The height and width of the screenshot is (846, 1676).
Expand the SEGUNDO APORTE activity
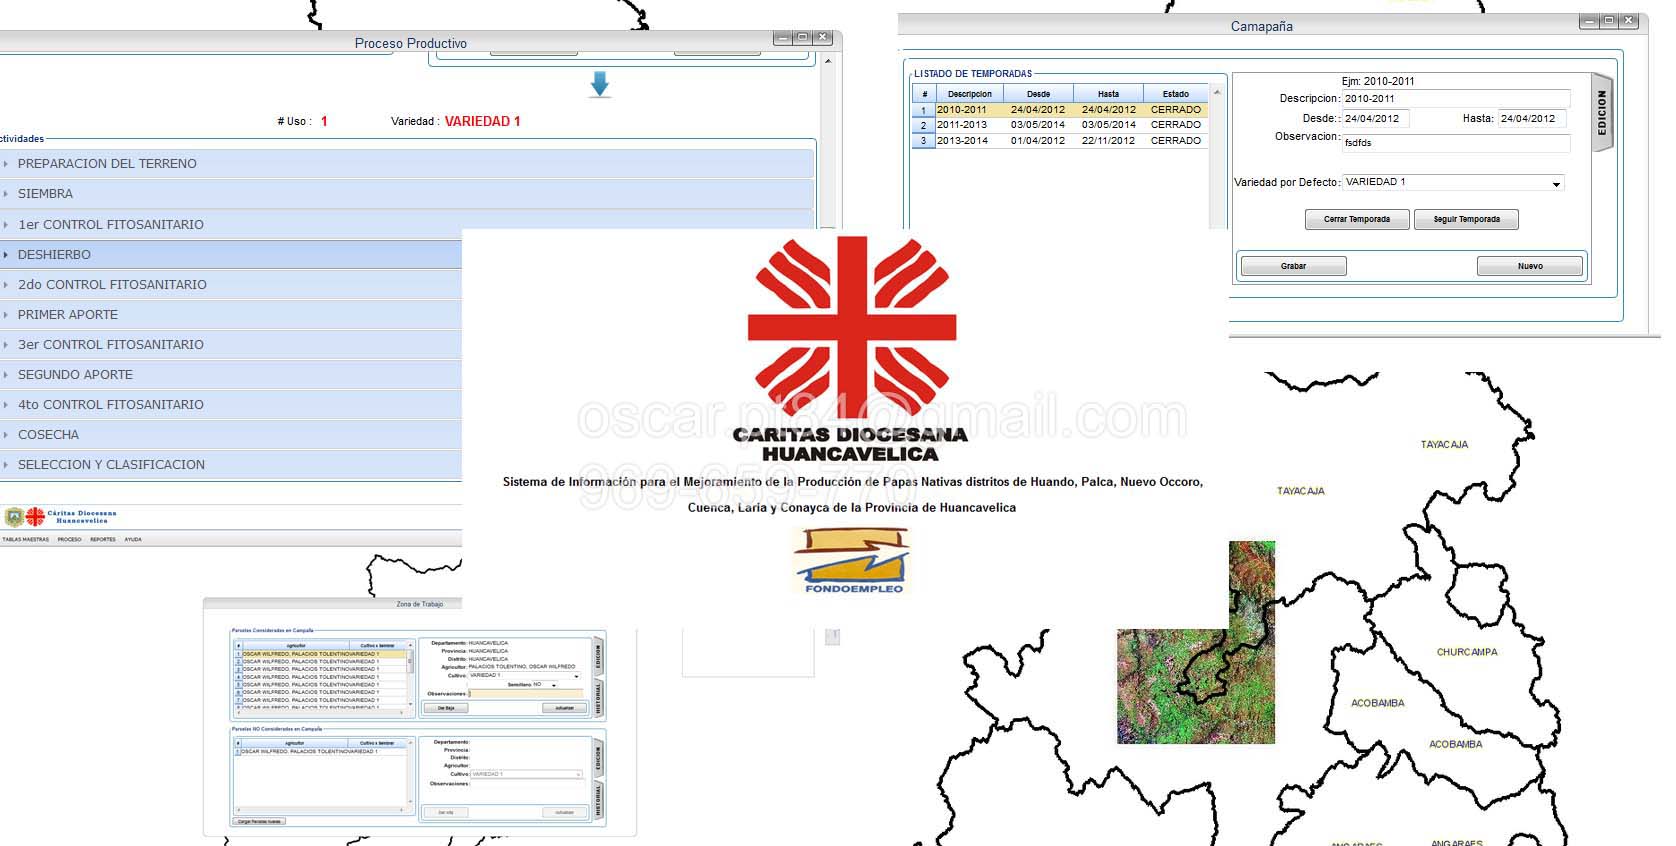[231, 374]
